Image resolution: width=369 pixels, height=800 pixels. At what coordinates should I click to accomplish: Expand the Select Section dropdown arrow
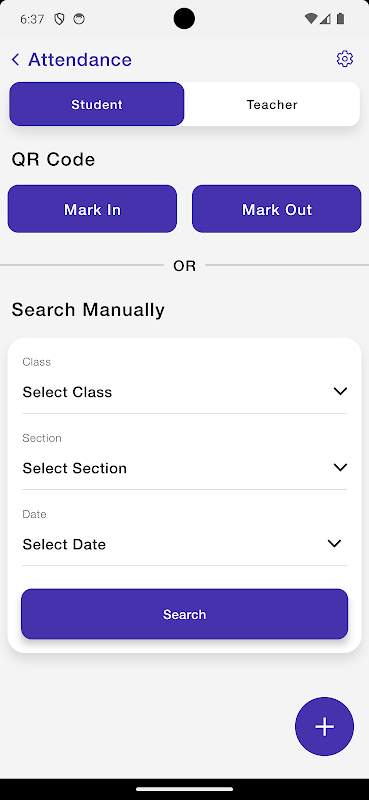pos(340,467)
